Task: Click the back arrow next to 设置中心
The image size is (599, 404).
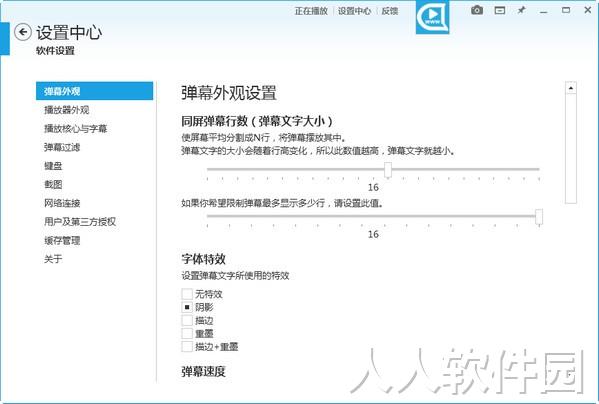Action: pos(23,32)
